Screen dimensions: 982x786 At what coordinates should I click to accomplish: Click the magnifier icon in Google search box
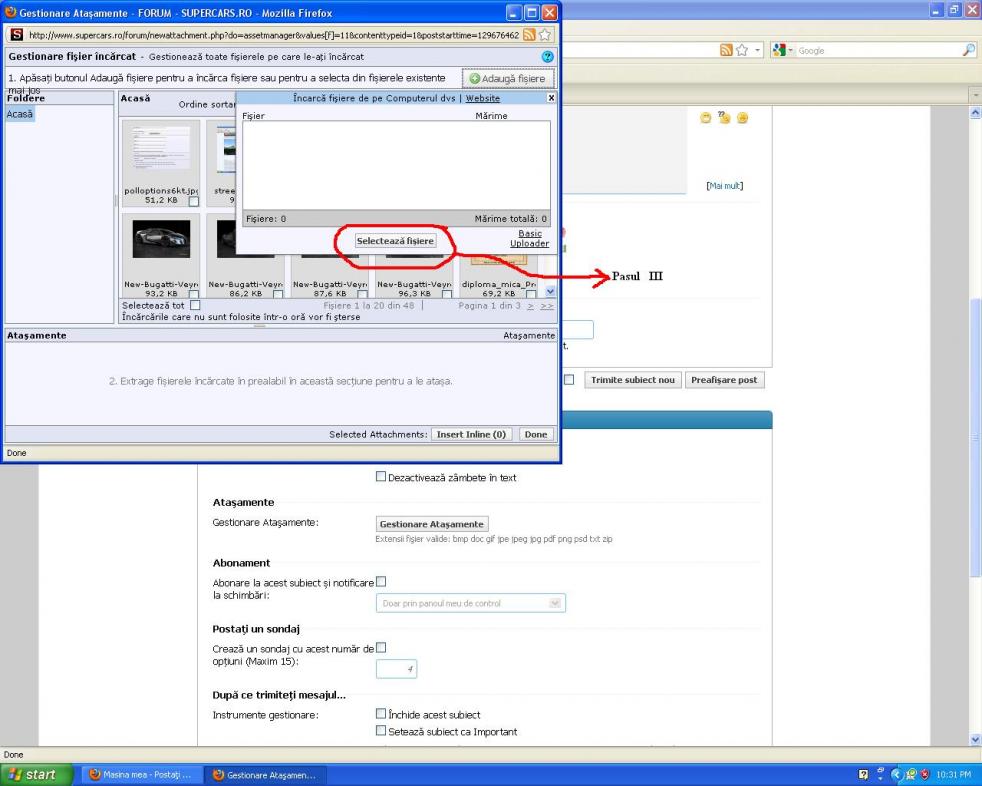[x=968, y=50]
